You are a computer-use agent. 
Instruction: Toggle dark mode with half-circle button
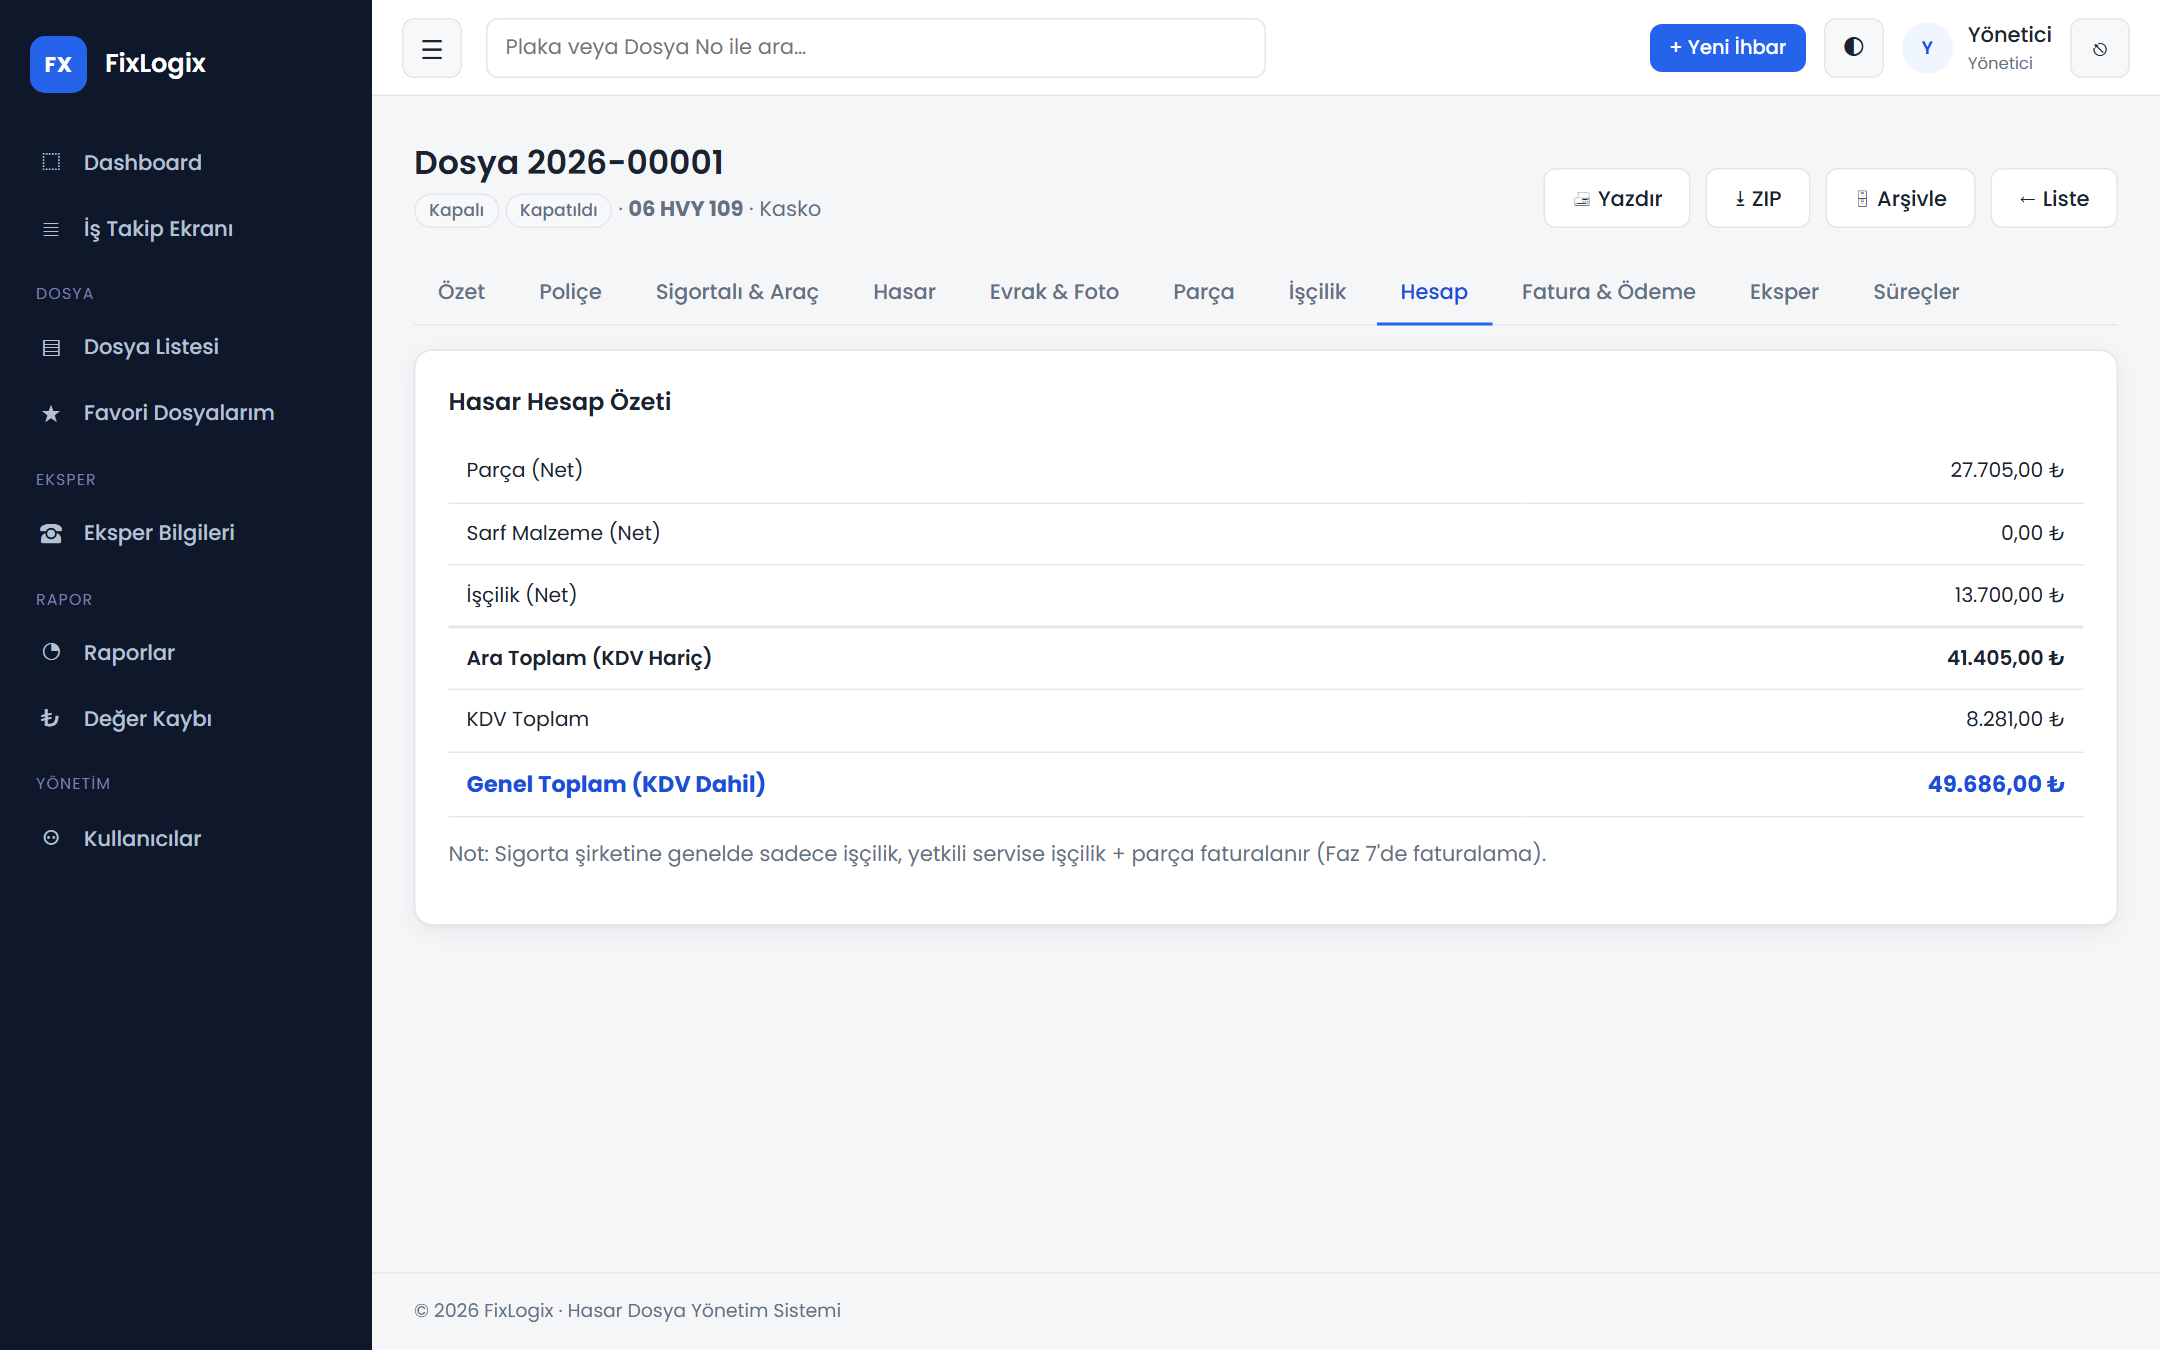pos(1853,48)
